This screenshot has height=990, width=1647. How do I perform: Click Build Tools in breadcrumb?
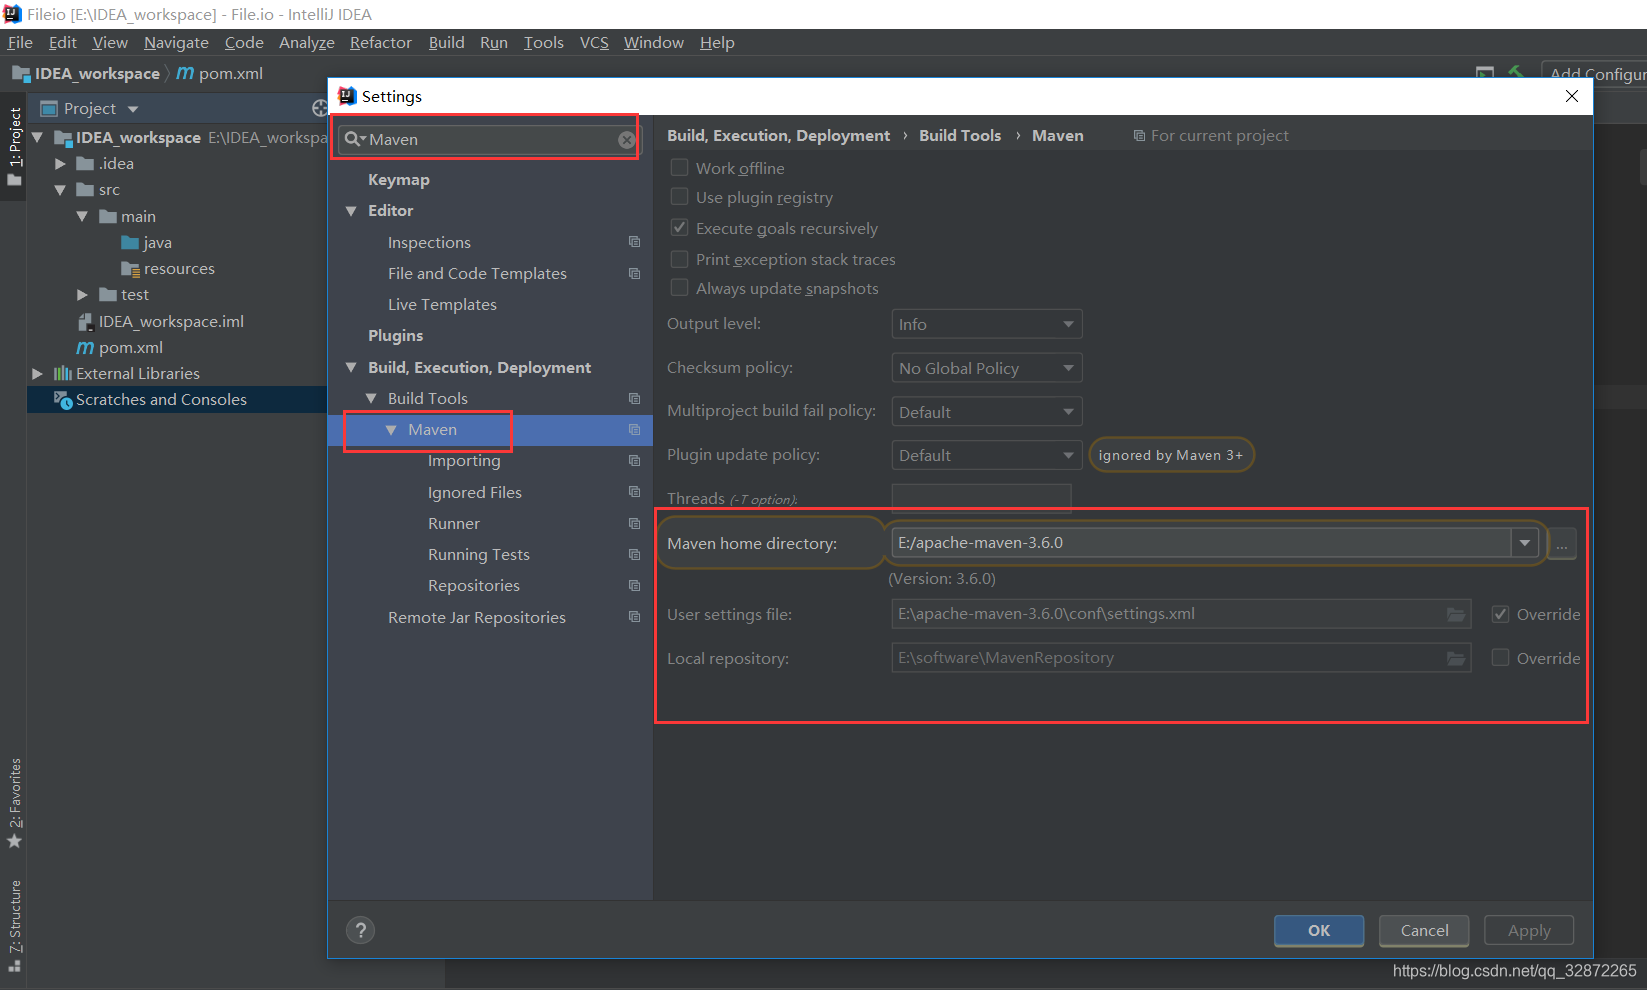pyautogui.click(x=960, y=136)
